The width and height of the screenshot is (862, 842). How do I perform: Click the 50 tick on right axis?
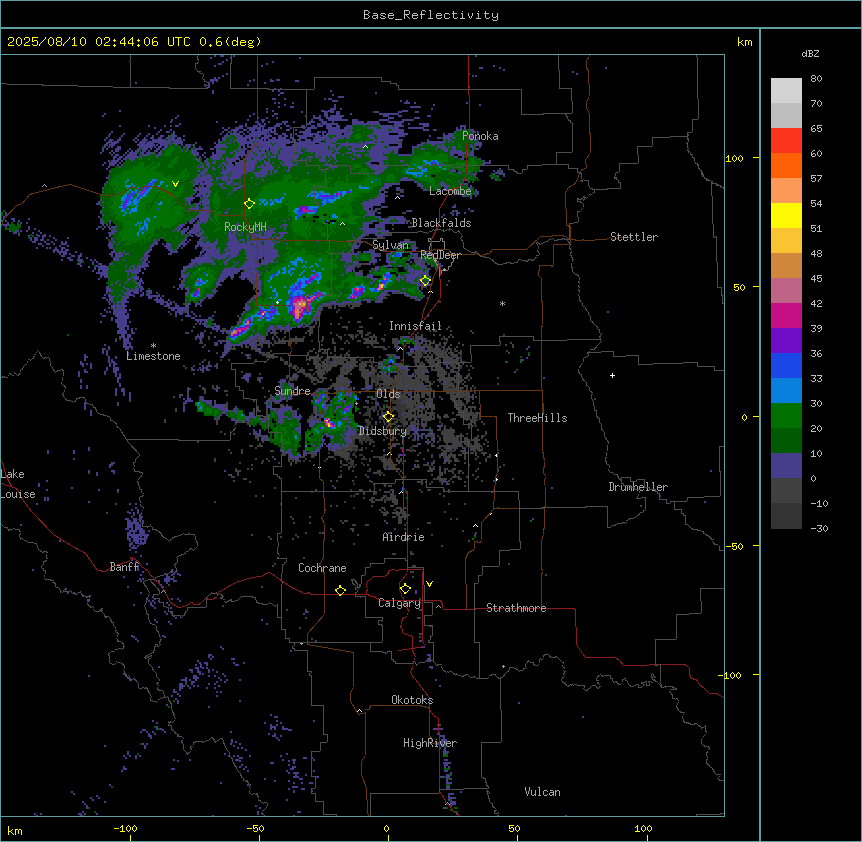coord(739,287)
